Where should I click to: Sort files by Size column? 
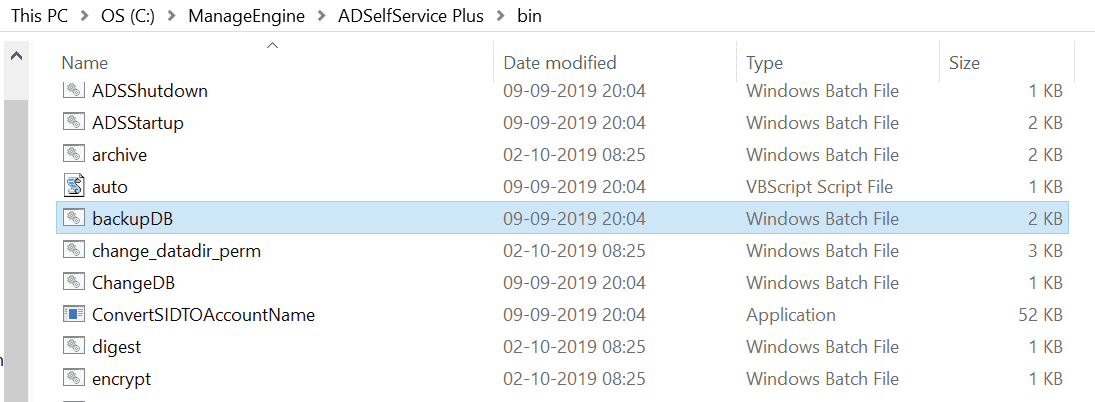click(964, 63)
